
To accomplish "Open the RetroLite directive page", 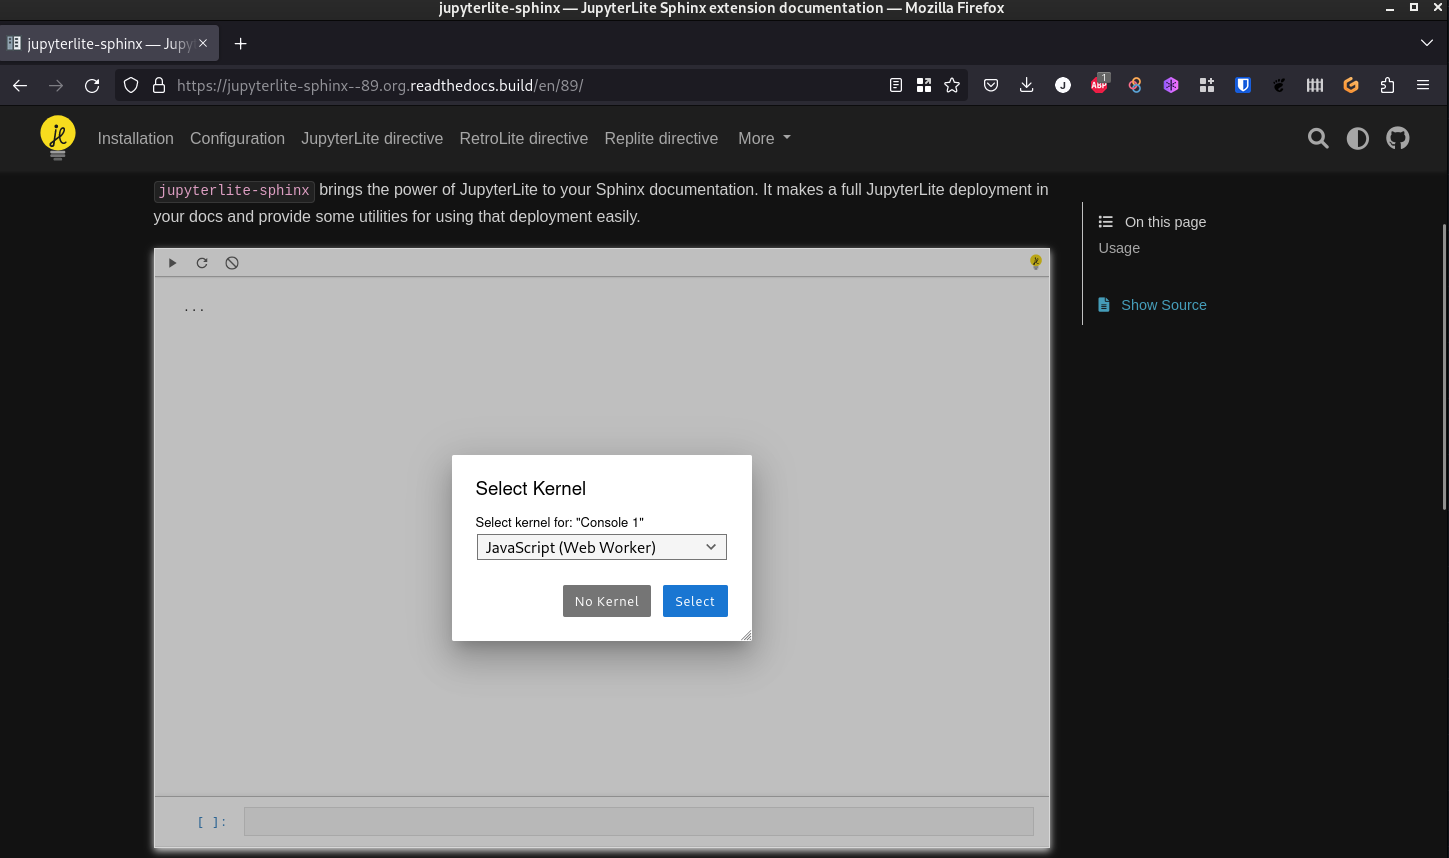I will click(524, 138).
